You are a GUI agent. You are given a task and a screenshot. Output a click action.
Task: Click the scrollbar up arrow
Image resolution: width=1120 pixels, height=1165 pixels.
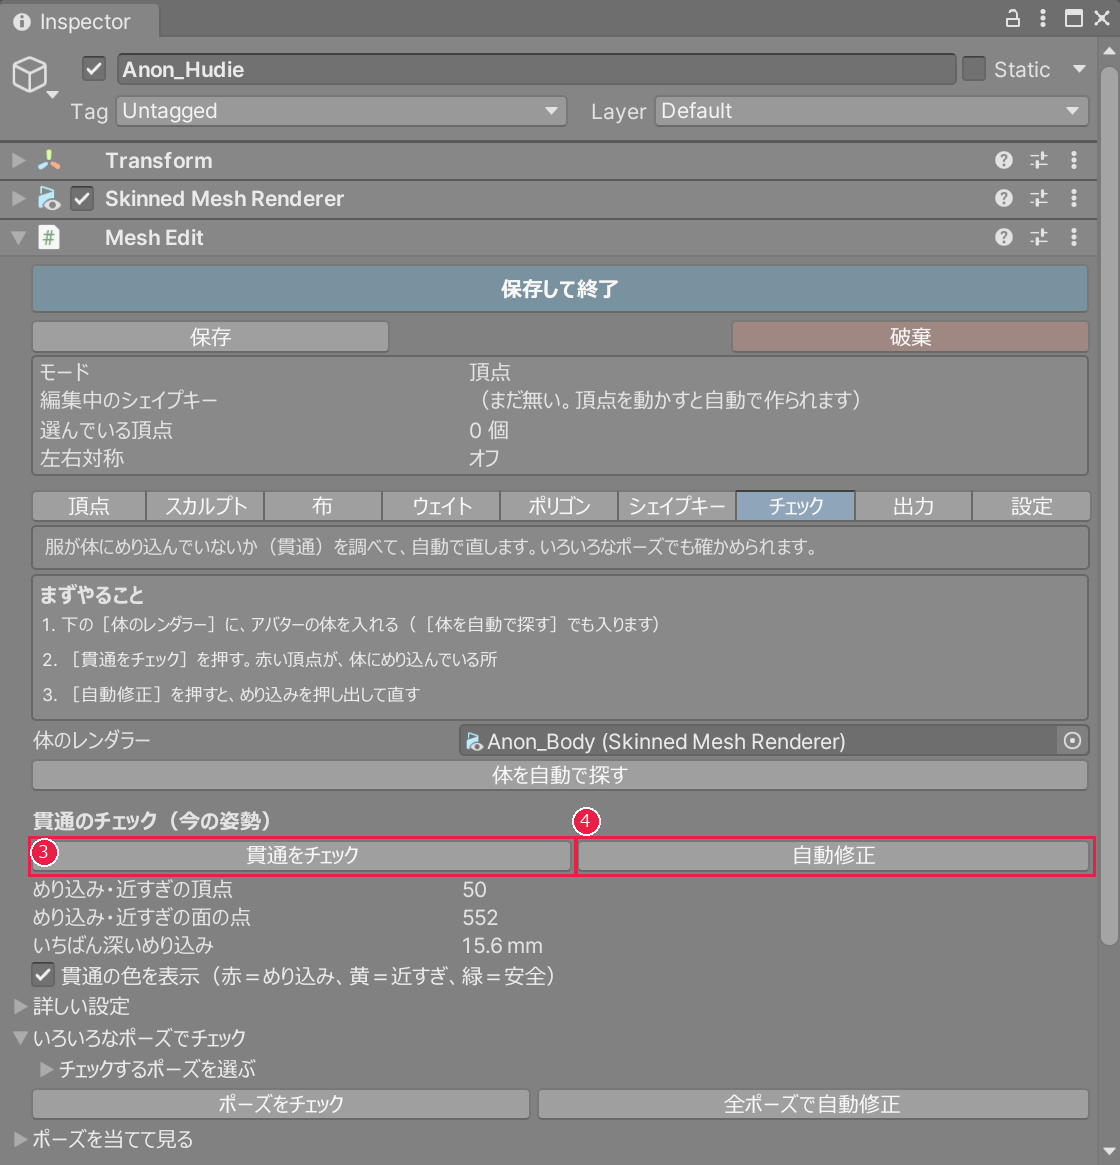point(1109,51)
